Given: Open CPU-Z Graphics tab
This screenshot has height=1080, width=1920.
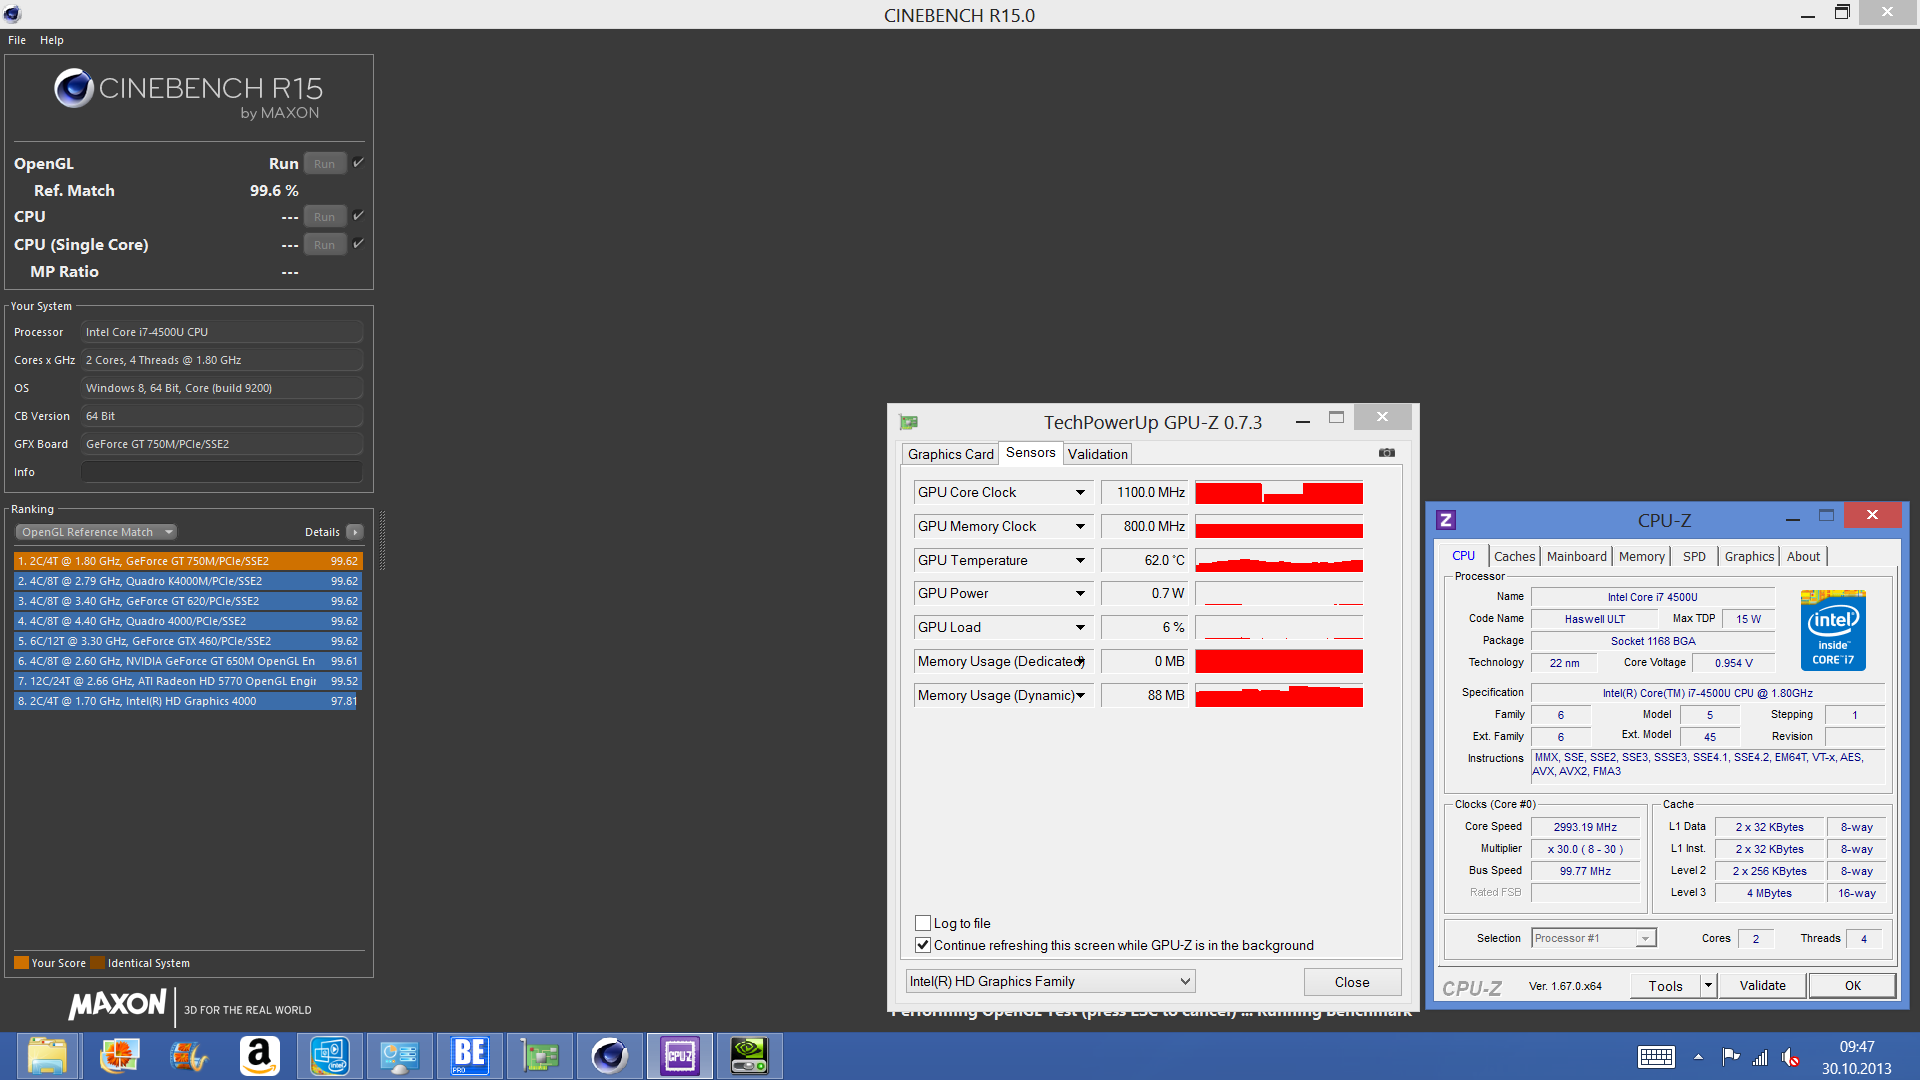Looking at the screenshot, I should tap(1749, 557).
